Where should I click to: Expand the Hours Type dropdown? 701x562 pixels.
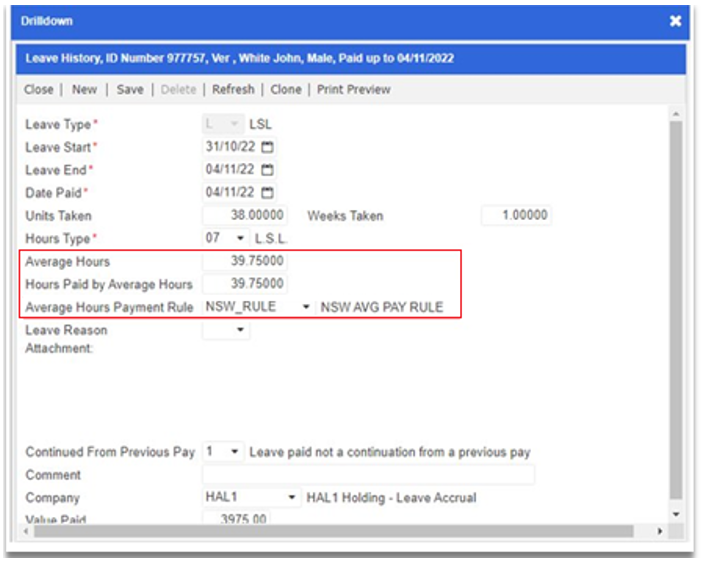pos(240,238)
